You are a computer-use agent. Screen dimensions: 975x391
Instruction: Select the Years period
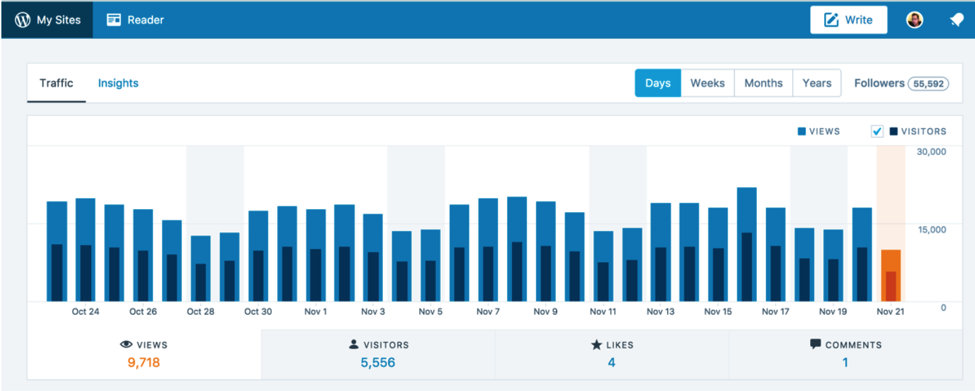(817, 83)
